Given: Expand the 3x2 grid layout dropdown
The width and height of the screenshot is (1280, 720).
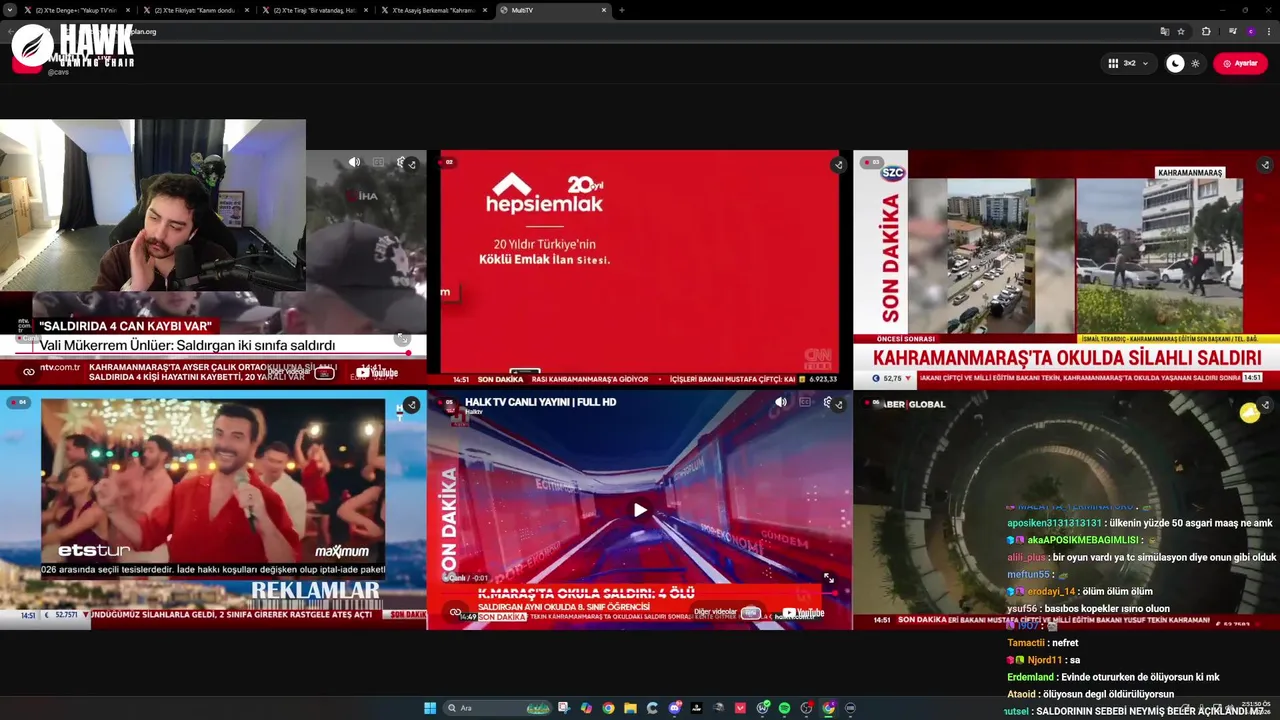Looking at the screenshot, I should [1129, 63].
